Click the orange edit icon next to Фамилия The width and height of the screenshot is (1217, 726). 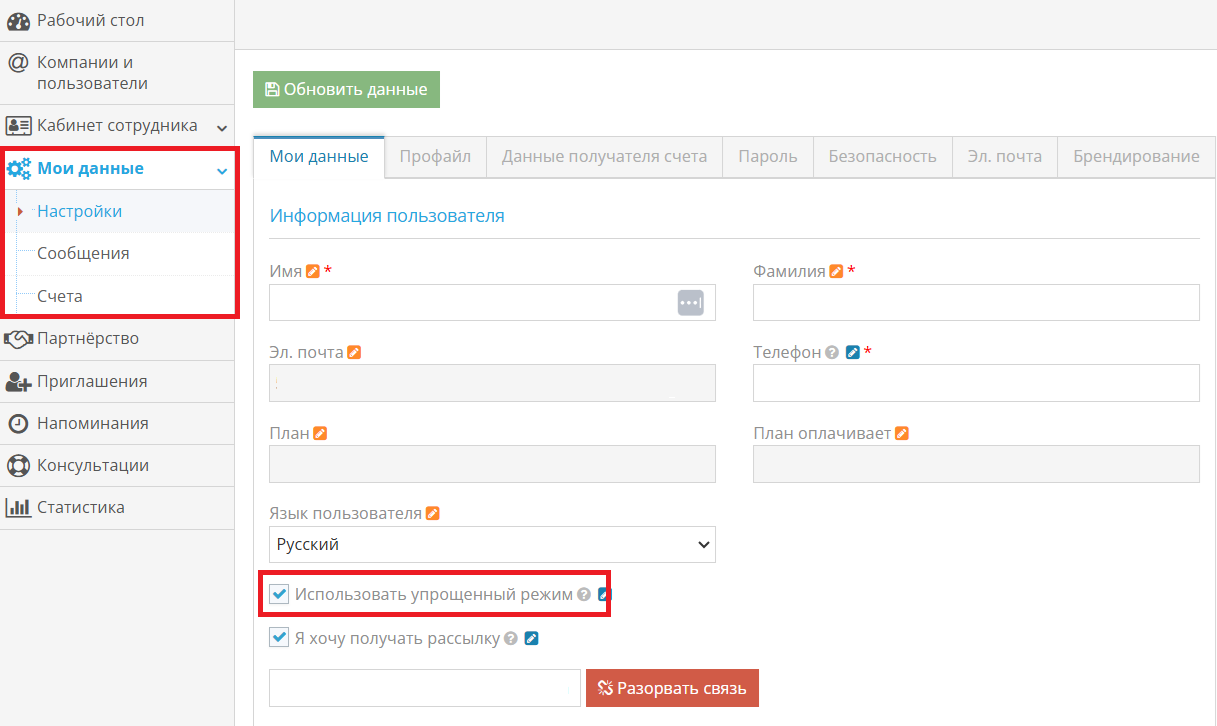coord(835,271)
